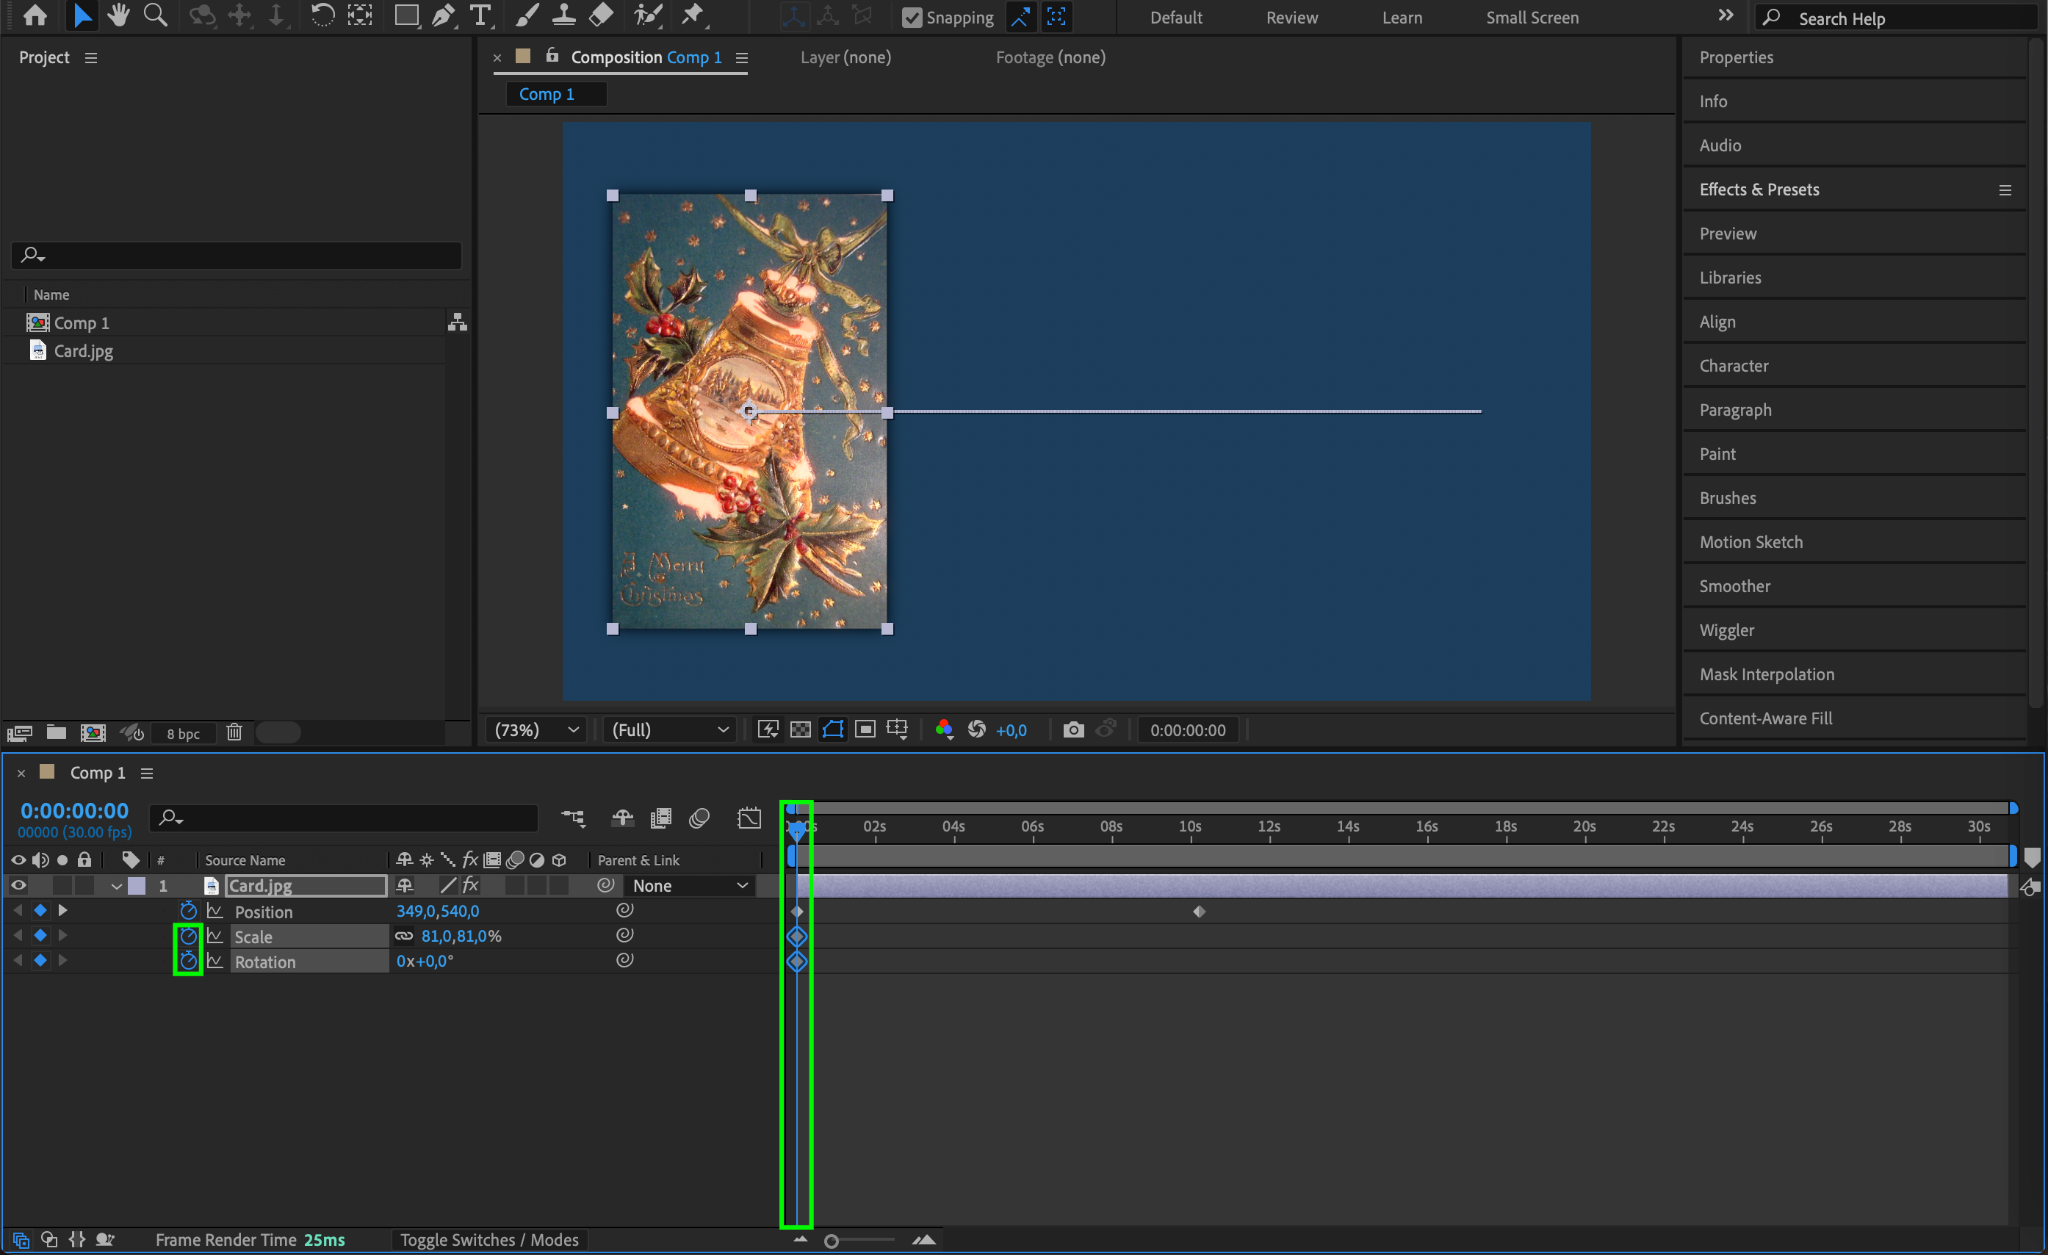This screenshot has height=1255, width=2048.
Task: Click Toggle Switches / Modes button
Action: coord(489,1240)
